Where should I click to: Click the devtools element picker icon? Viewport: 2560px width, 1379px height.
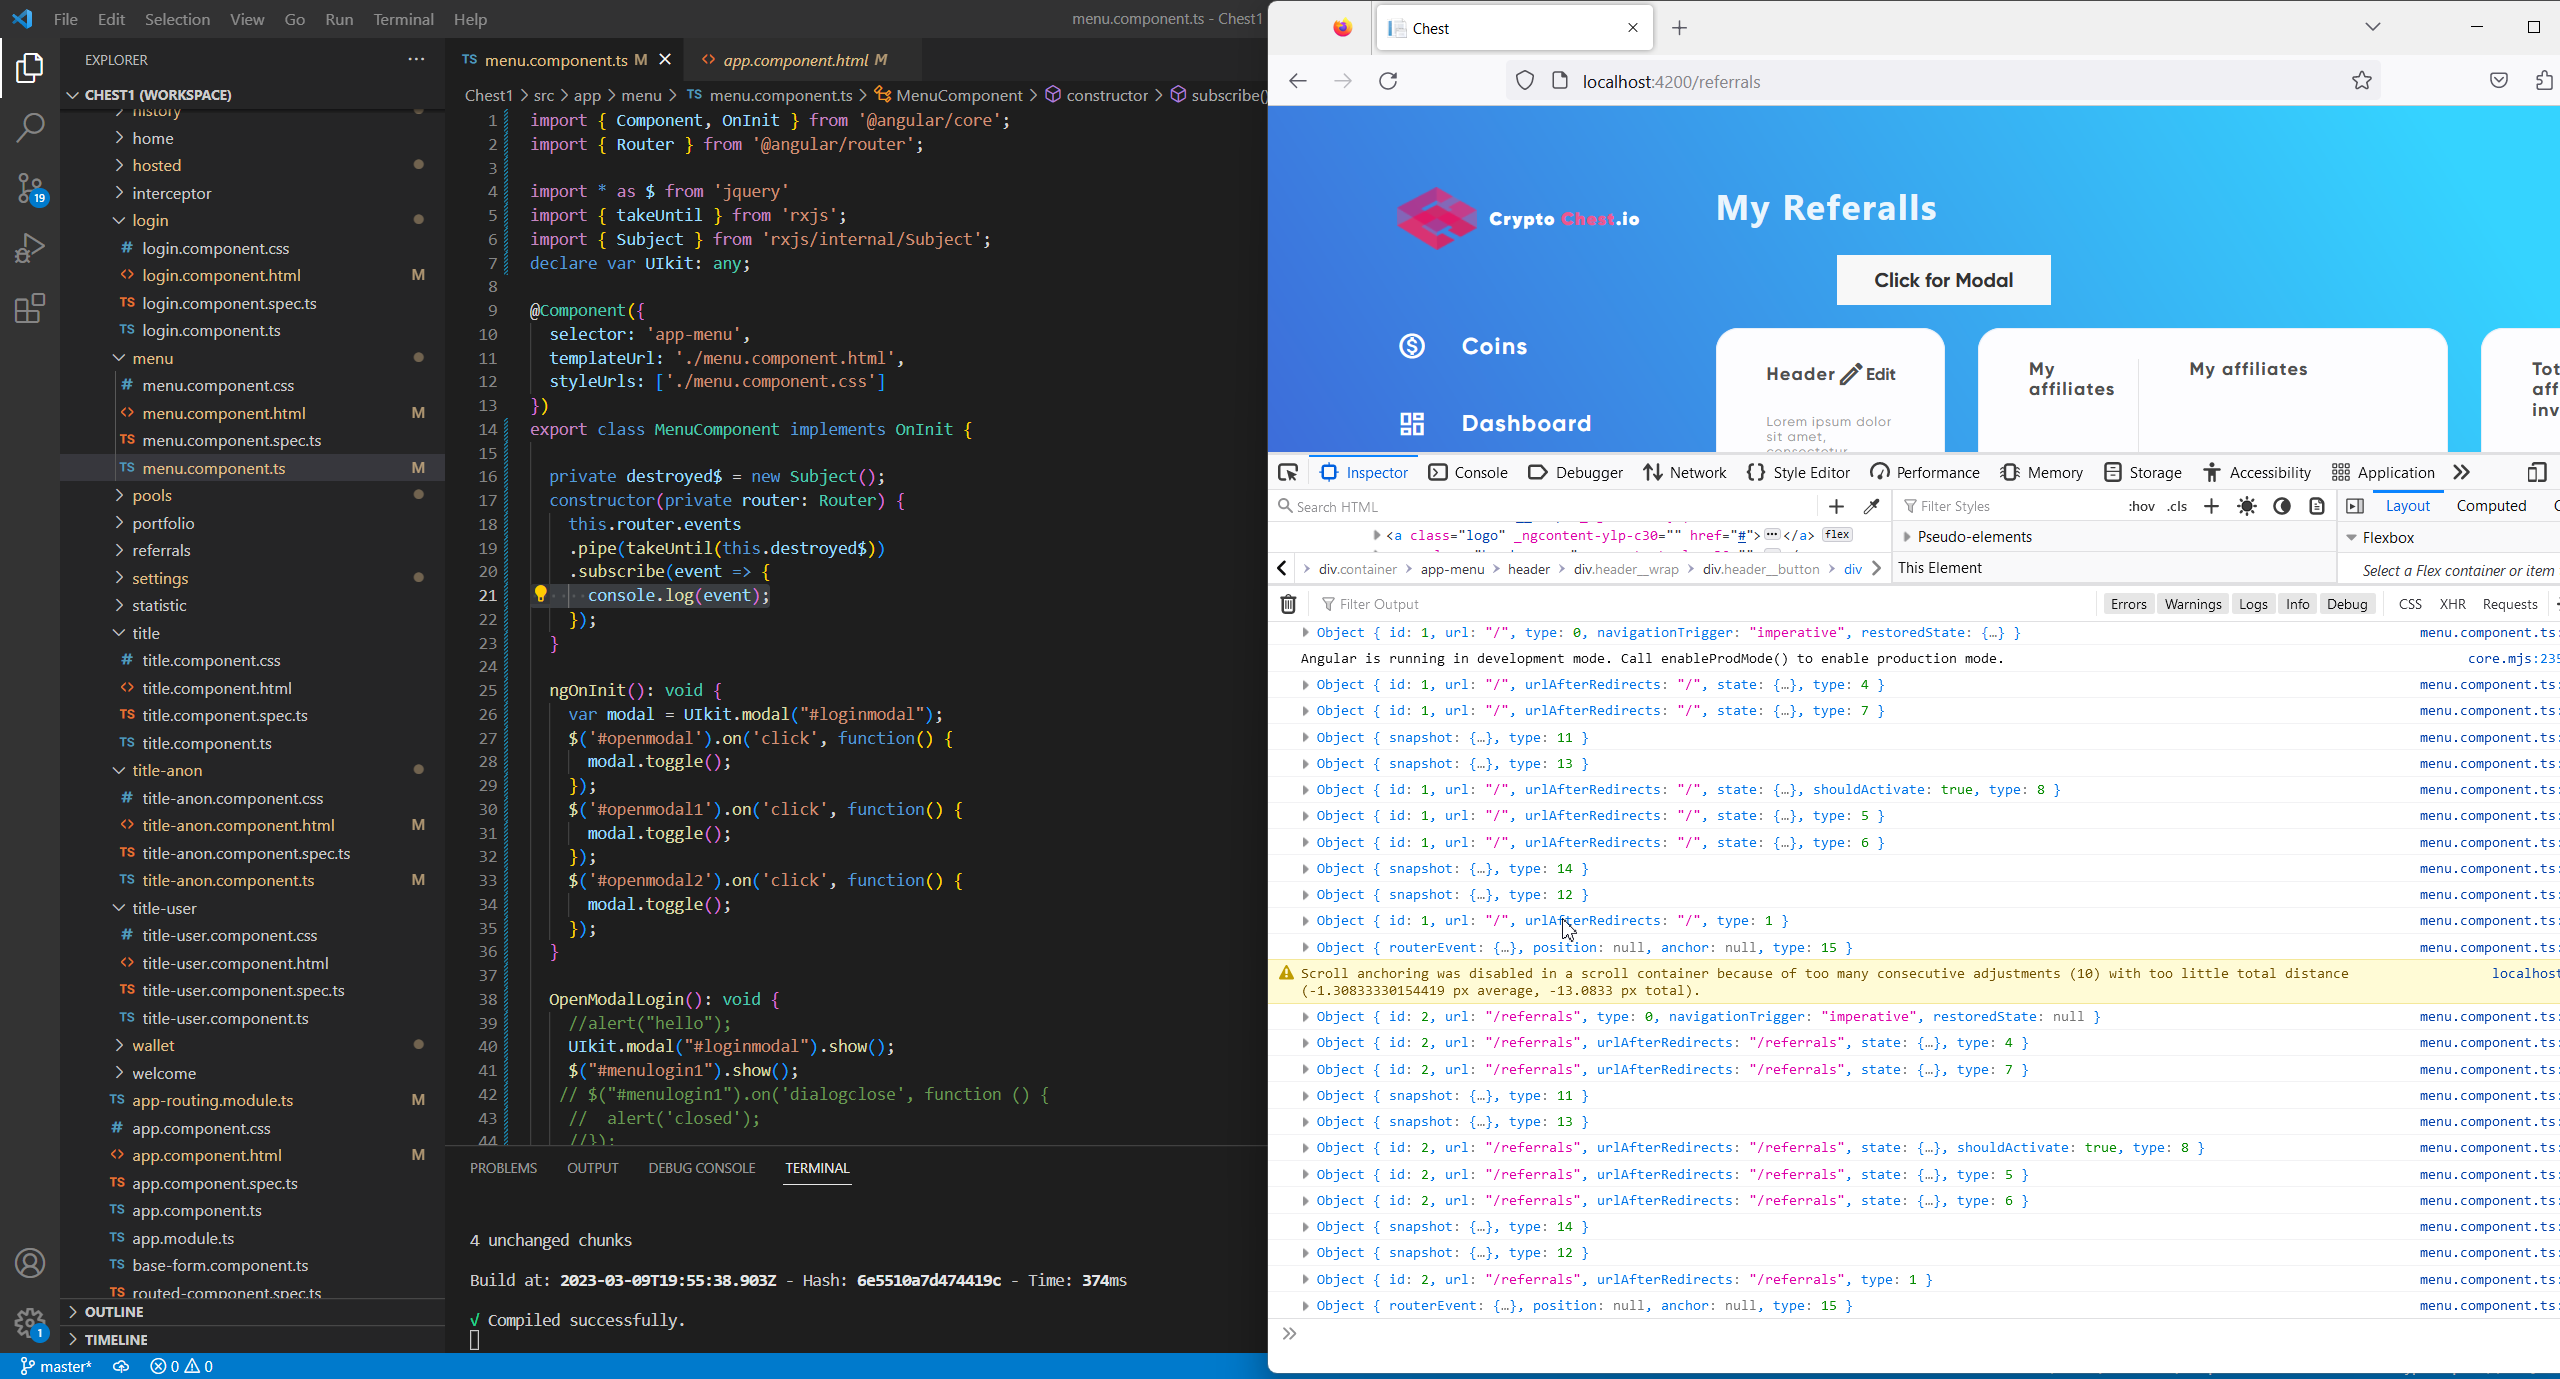[1288, 472]
